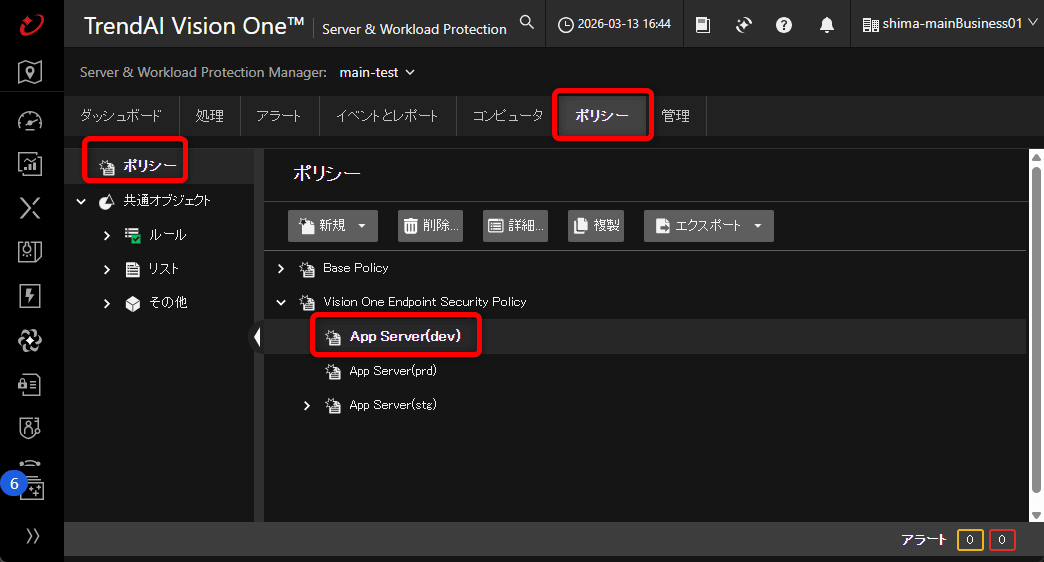Click the 複製 button

596,226
